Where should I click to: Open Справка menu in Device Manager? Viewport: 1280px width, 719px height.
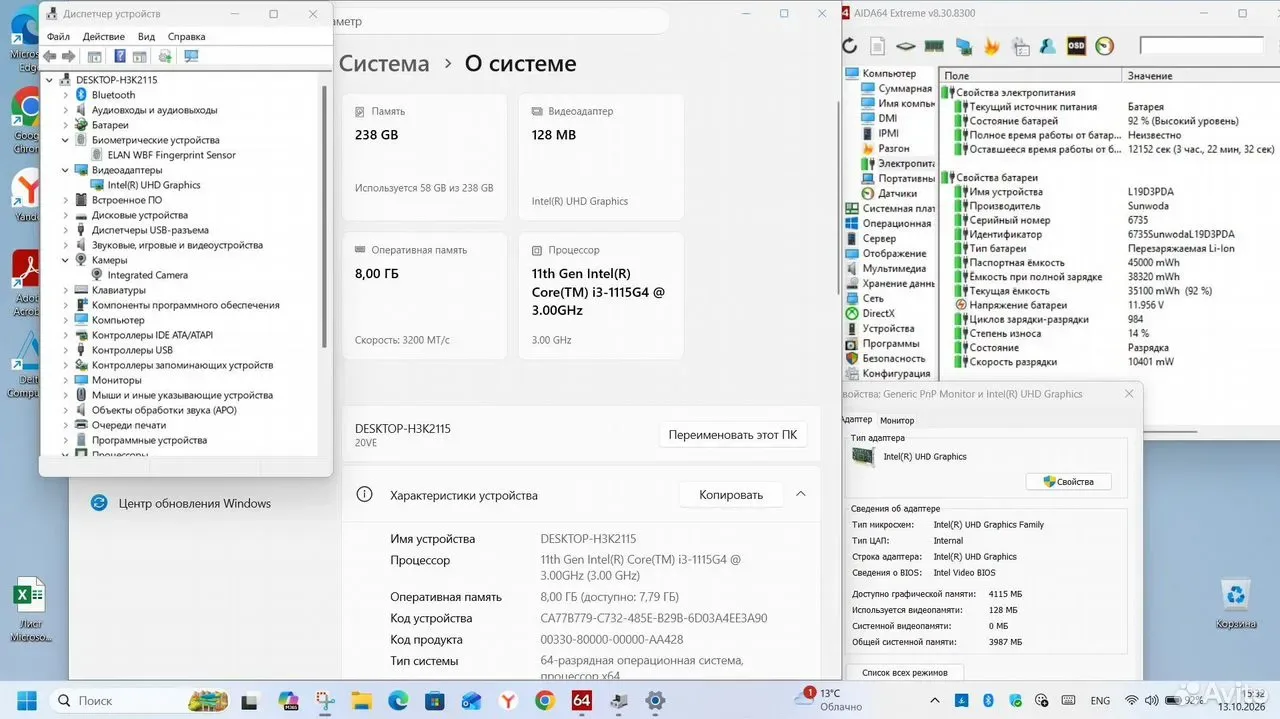tap(187, 37)
